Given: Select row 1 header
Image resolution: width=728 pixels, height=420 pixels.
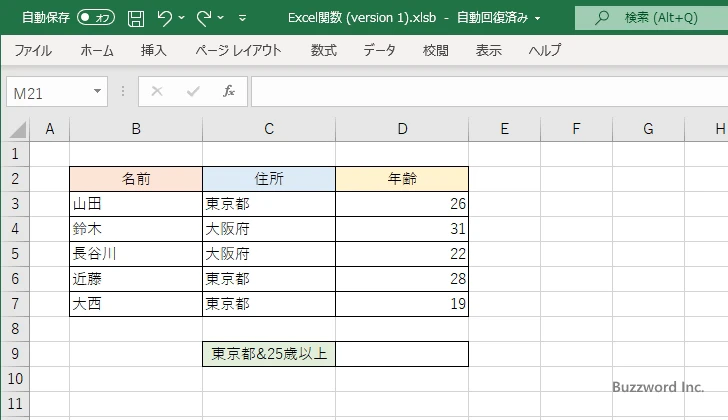Looking at the screenshot, I should click(x=15, y=154).
